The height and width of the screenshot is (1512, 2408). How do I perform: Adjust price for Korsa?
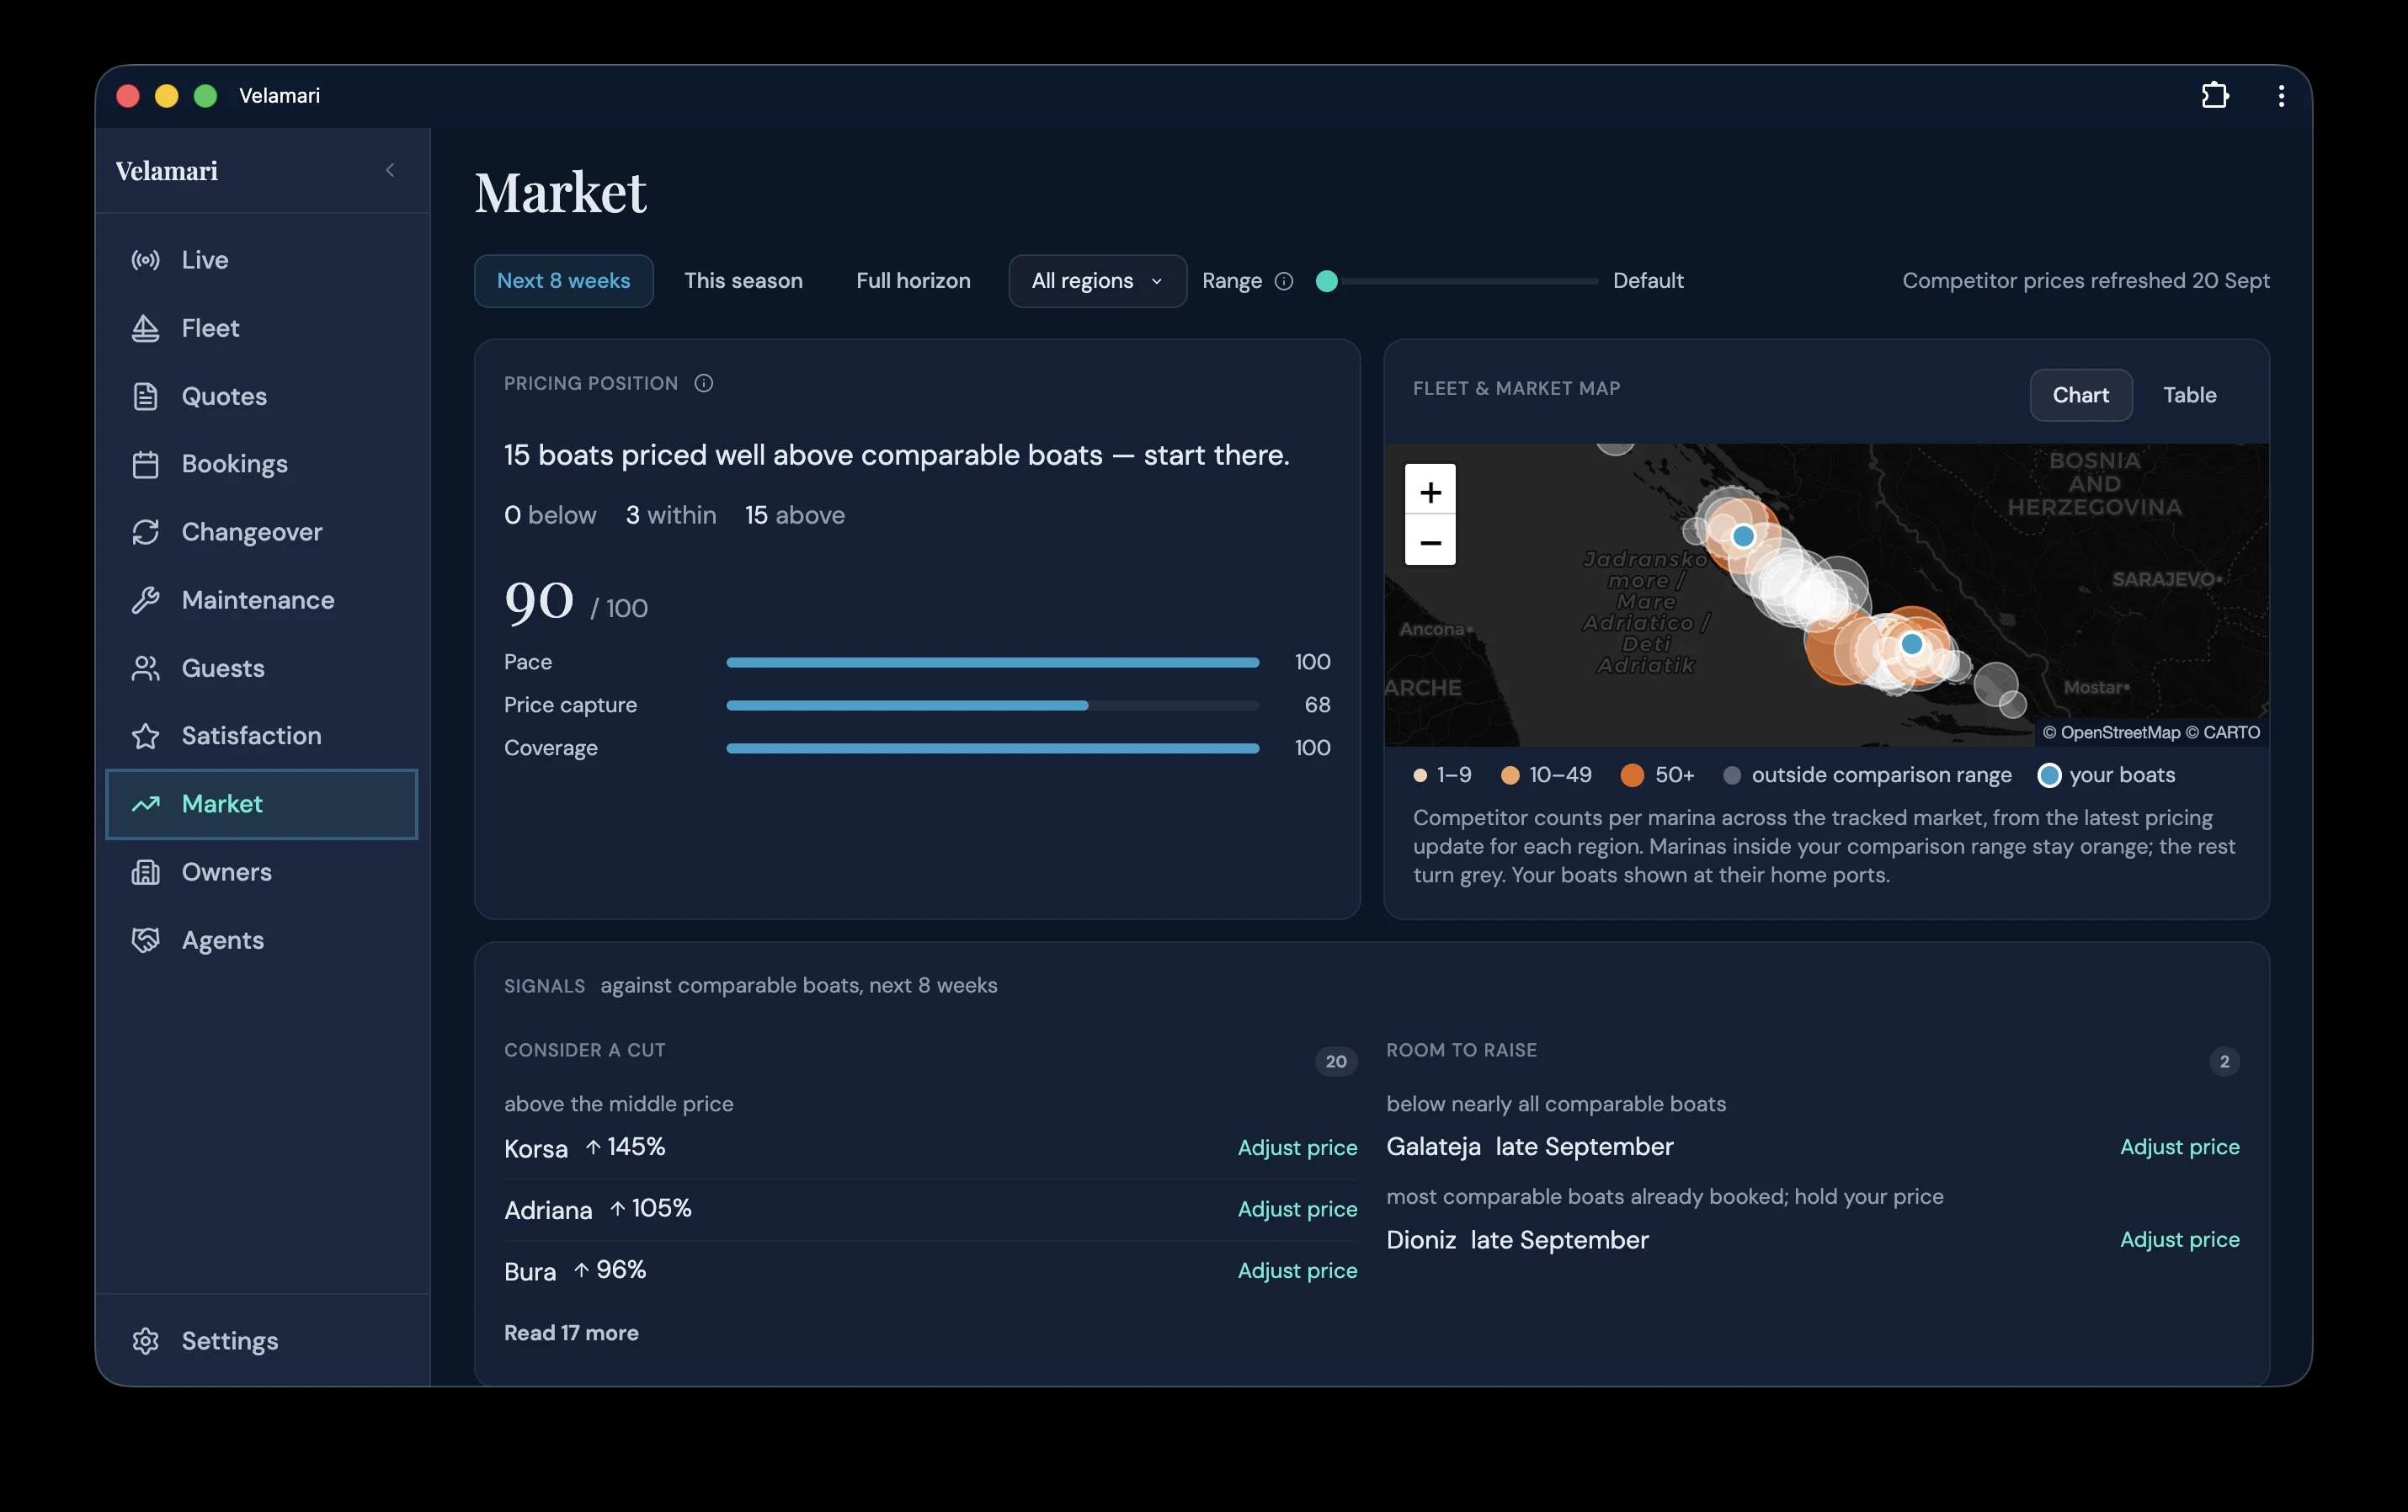(1297, 1148)
